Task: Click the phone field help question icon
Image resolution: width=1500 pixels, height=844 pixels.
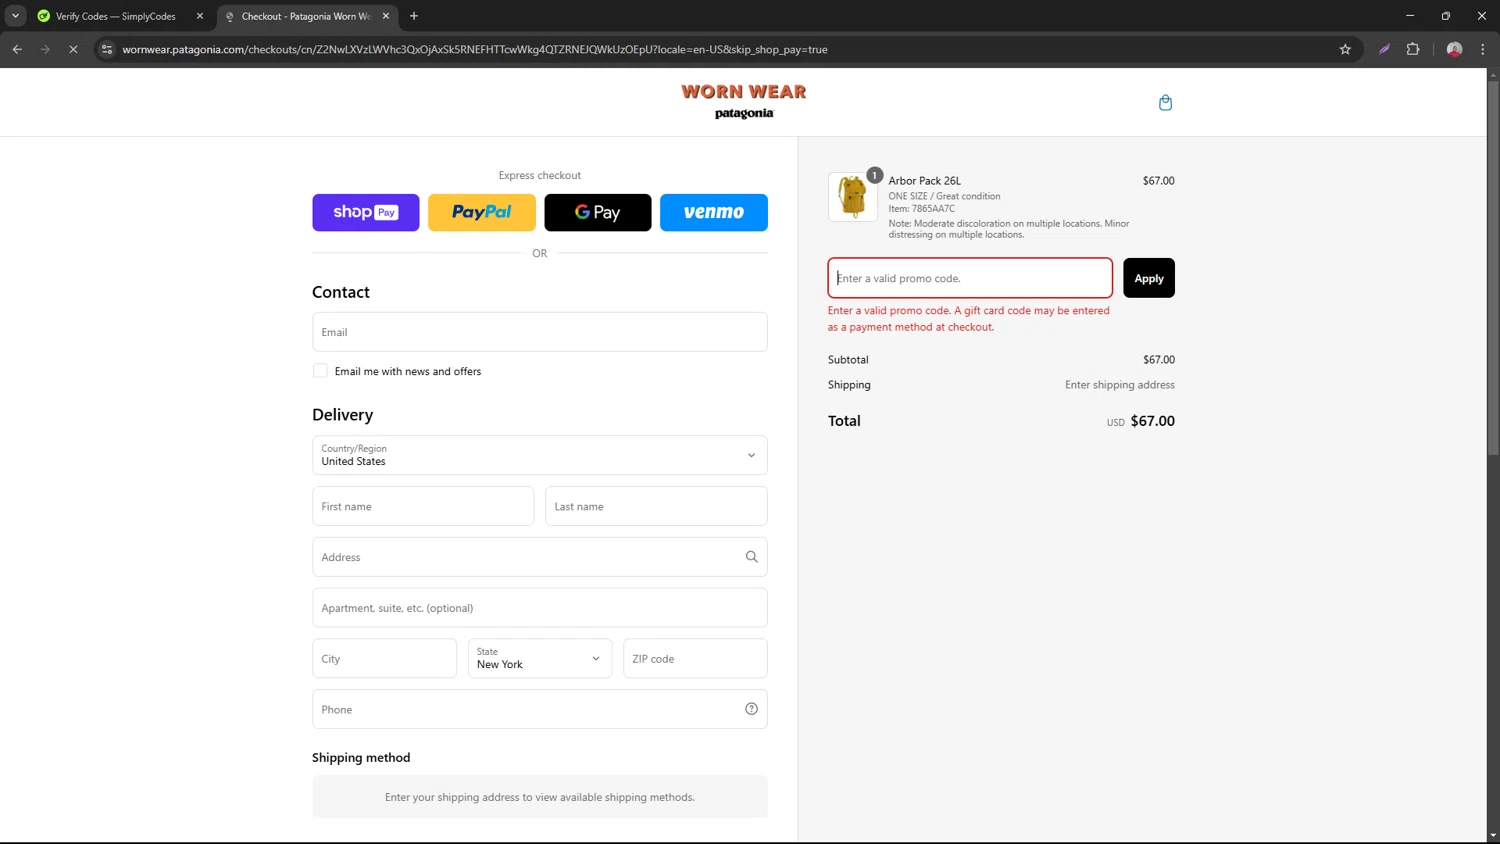Action: pyautogui.click(x=751, y=709)
